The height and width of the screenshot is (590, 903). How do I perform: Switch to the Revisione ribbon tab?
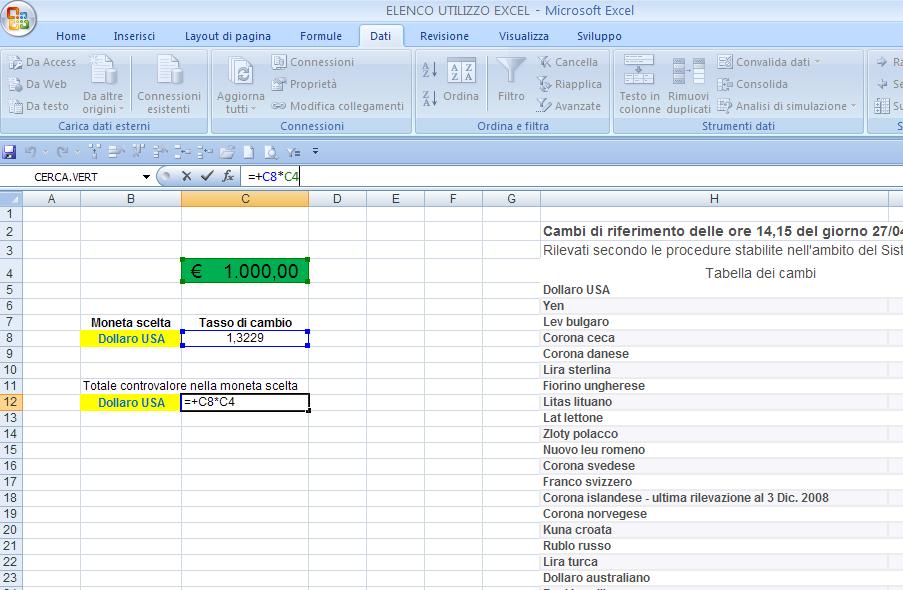pyautogui.click(x=443, y=35)
